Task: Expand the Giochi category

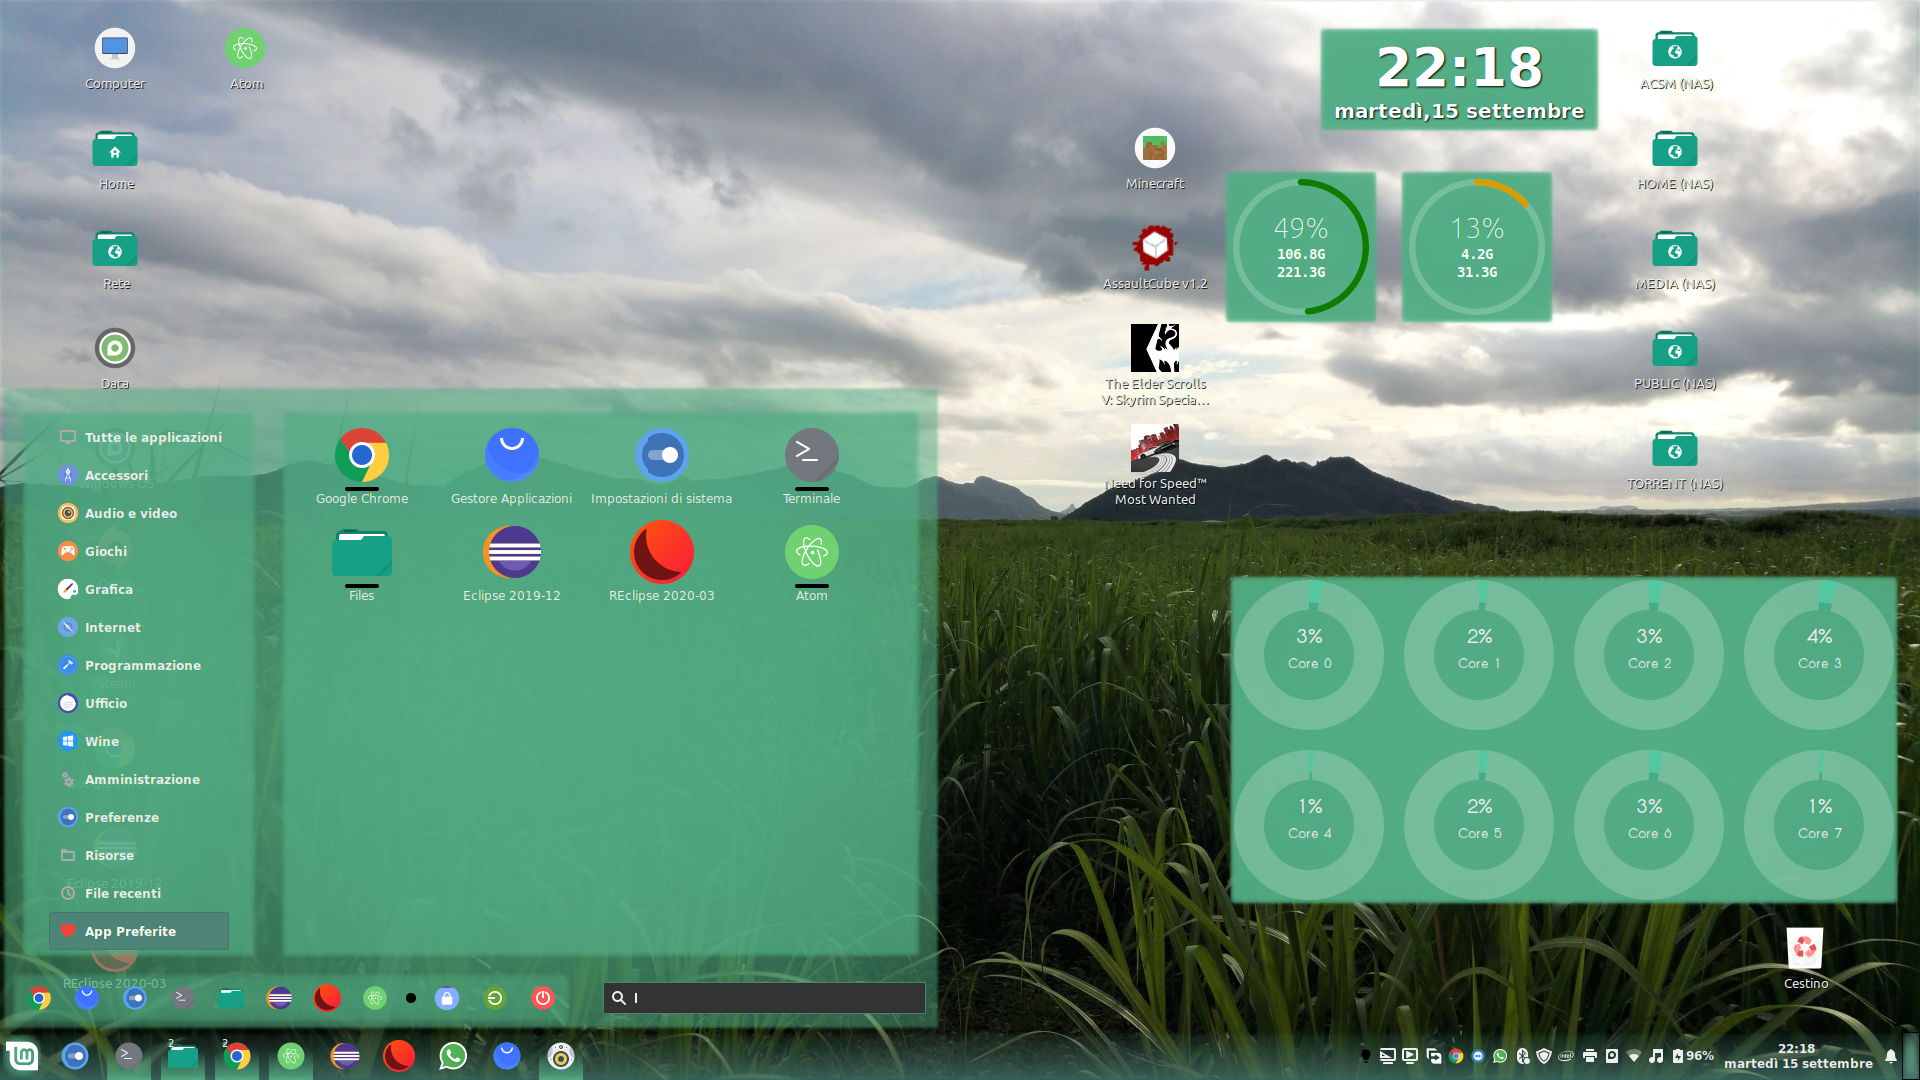Action: click(x=105, y=551)
